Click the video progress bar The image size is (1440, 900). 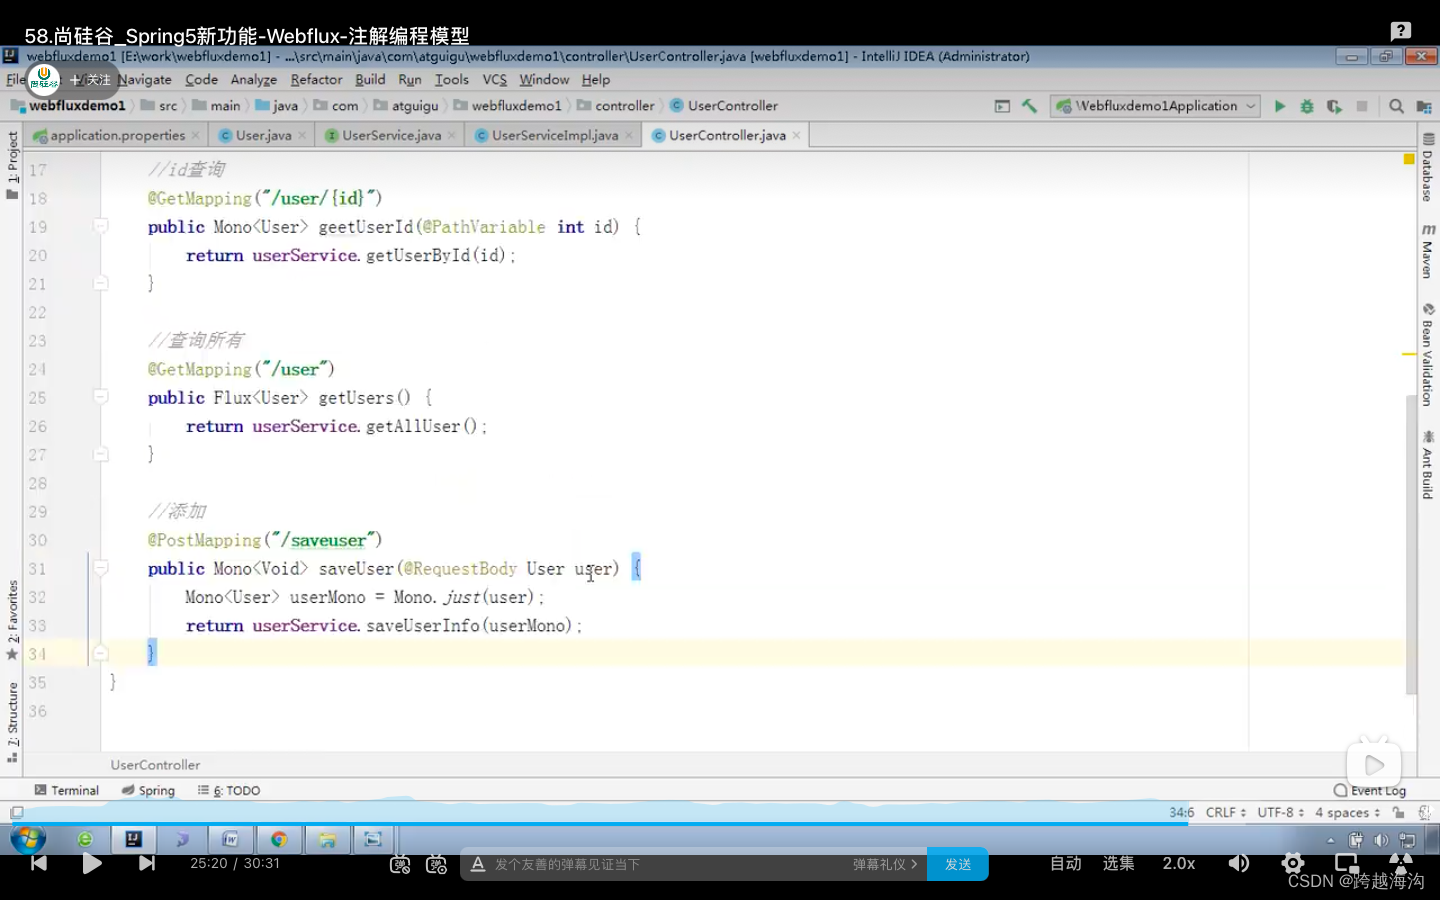pos(720,824)
